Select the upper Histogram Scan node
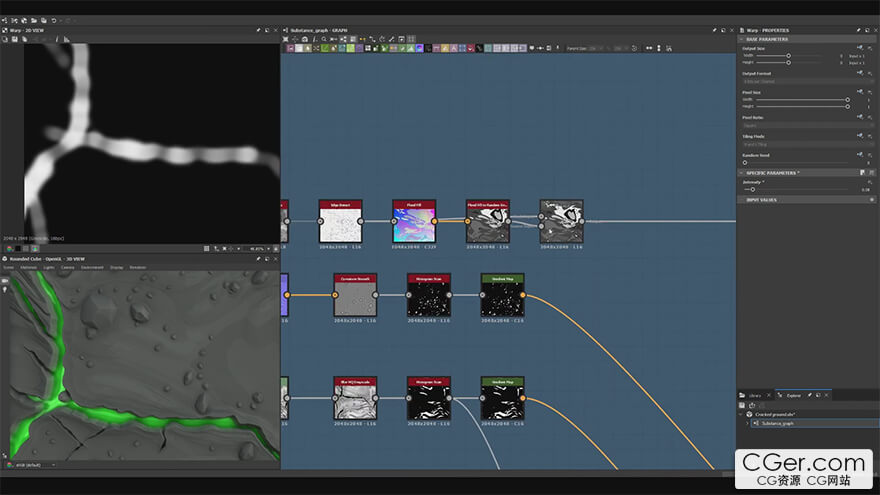880x495 pixels. pyautogui.click(x=428, y=297)
